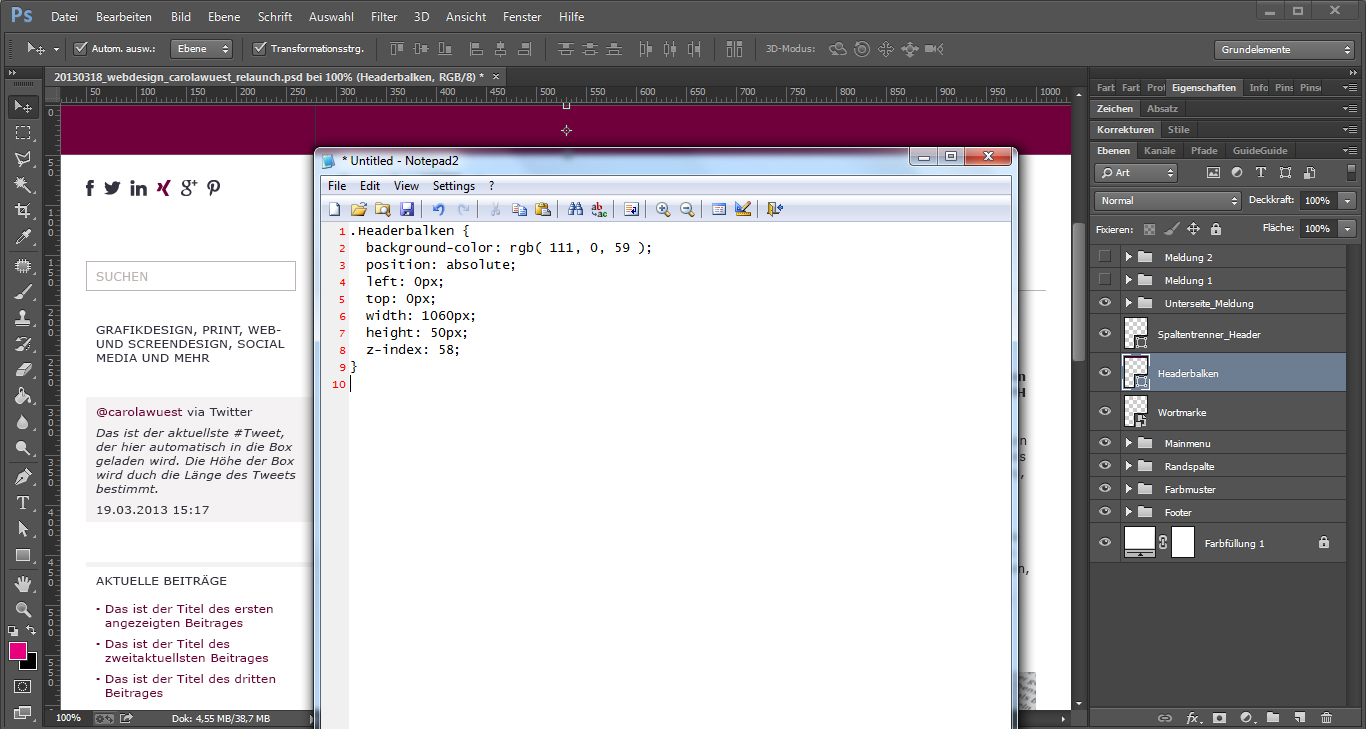
Task: Select the Rectangular Marquee tool
Action: point(23,132)
